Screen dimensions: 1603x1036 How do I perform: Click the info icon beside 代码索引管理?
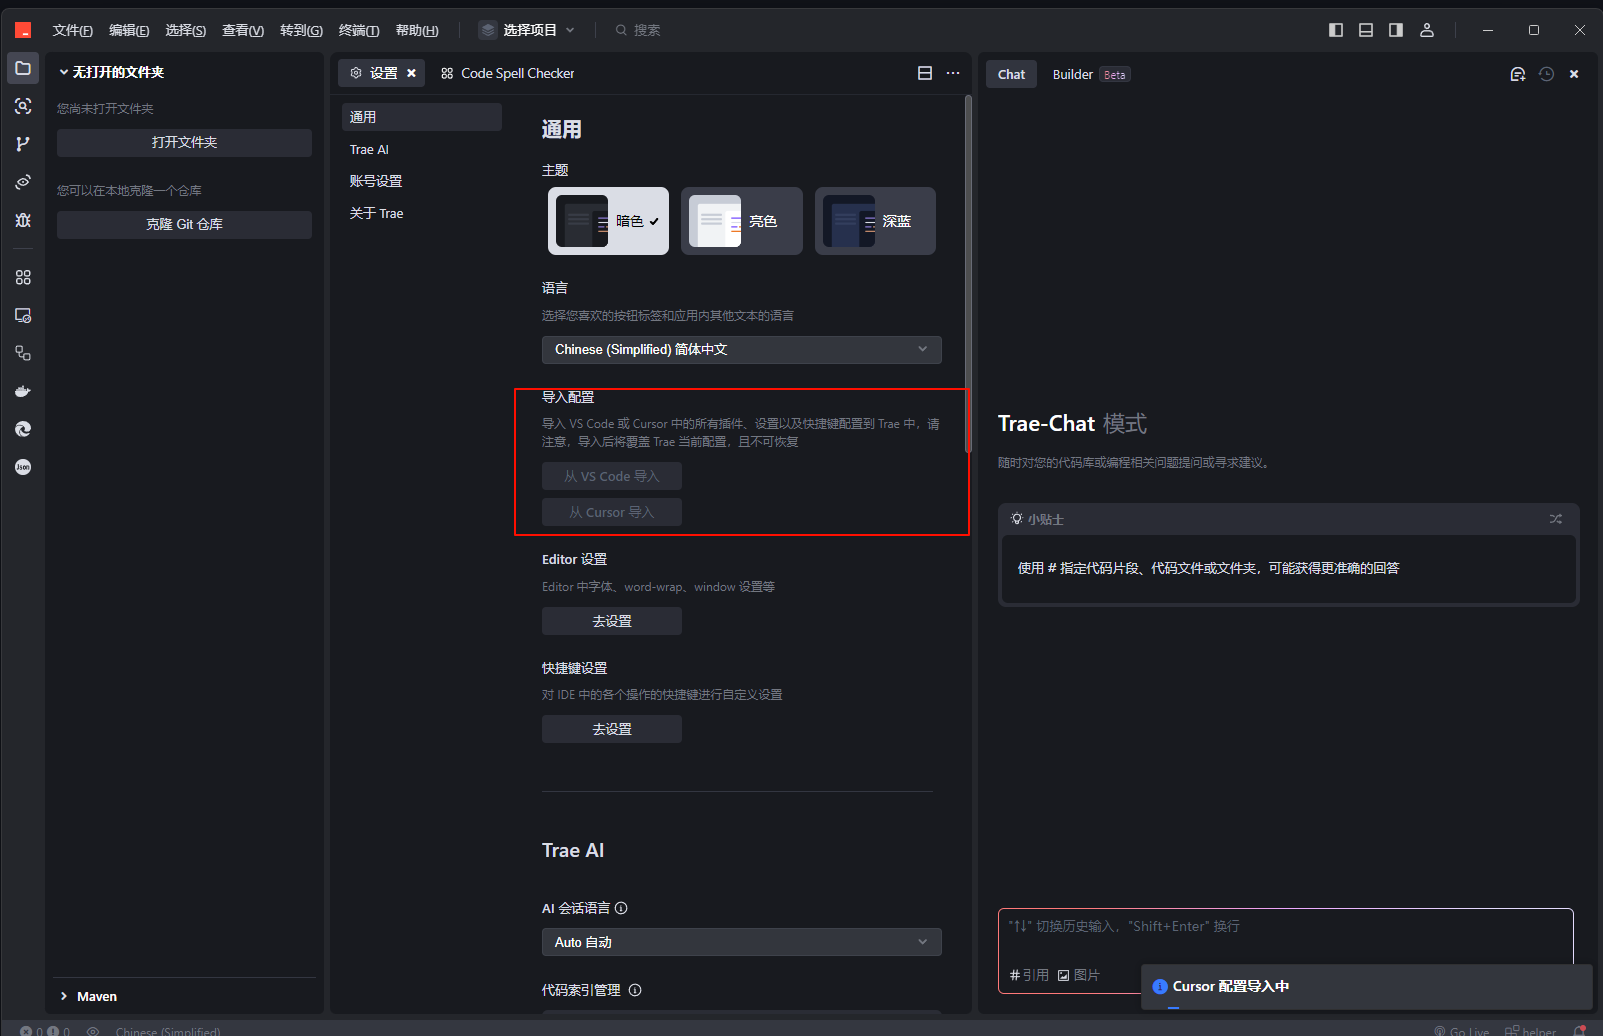635,990
